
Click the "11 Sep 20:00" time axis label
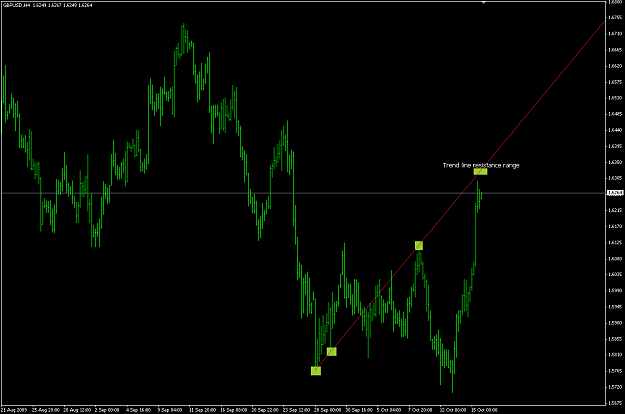click(x=202, y=410)
